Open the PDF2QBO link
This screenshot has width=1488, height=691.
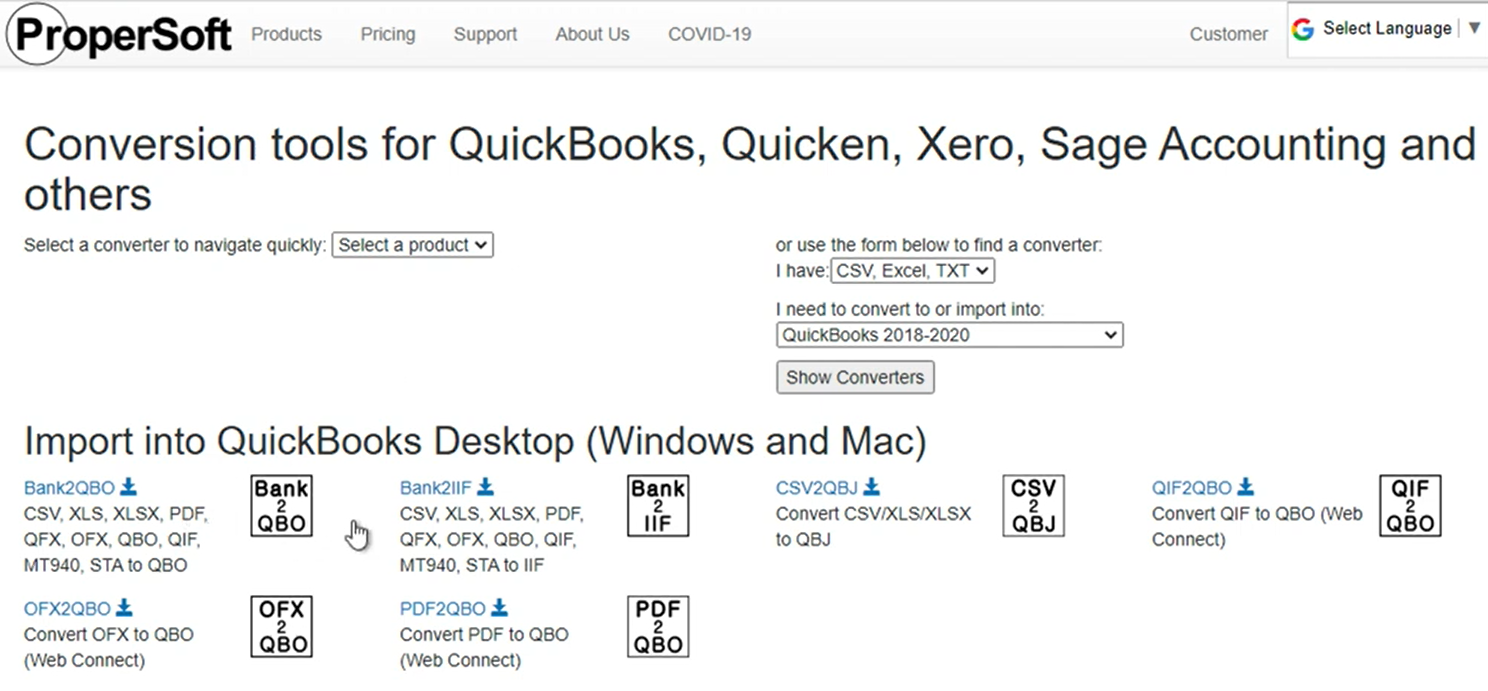click(443, 609)
